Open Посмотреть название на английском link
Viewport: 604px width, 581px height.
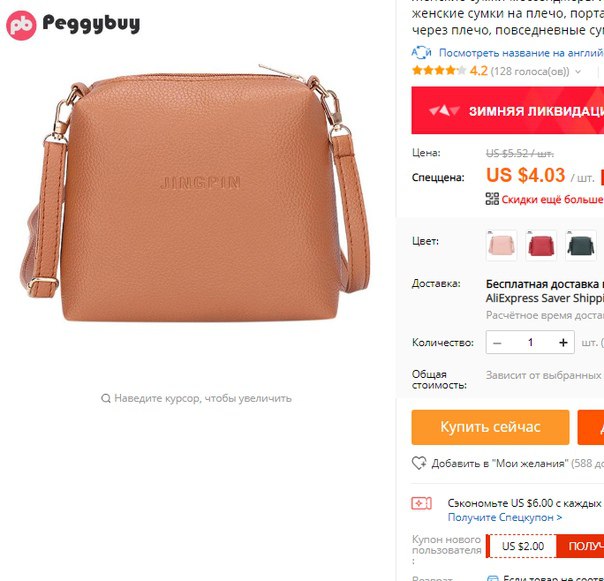[521, 53]
